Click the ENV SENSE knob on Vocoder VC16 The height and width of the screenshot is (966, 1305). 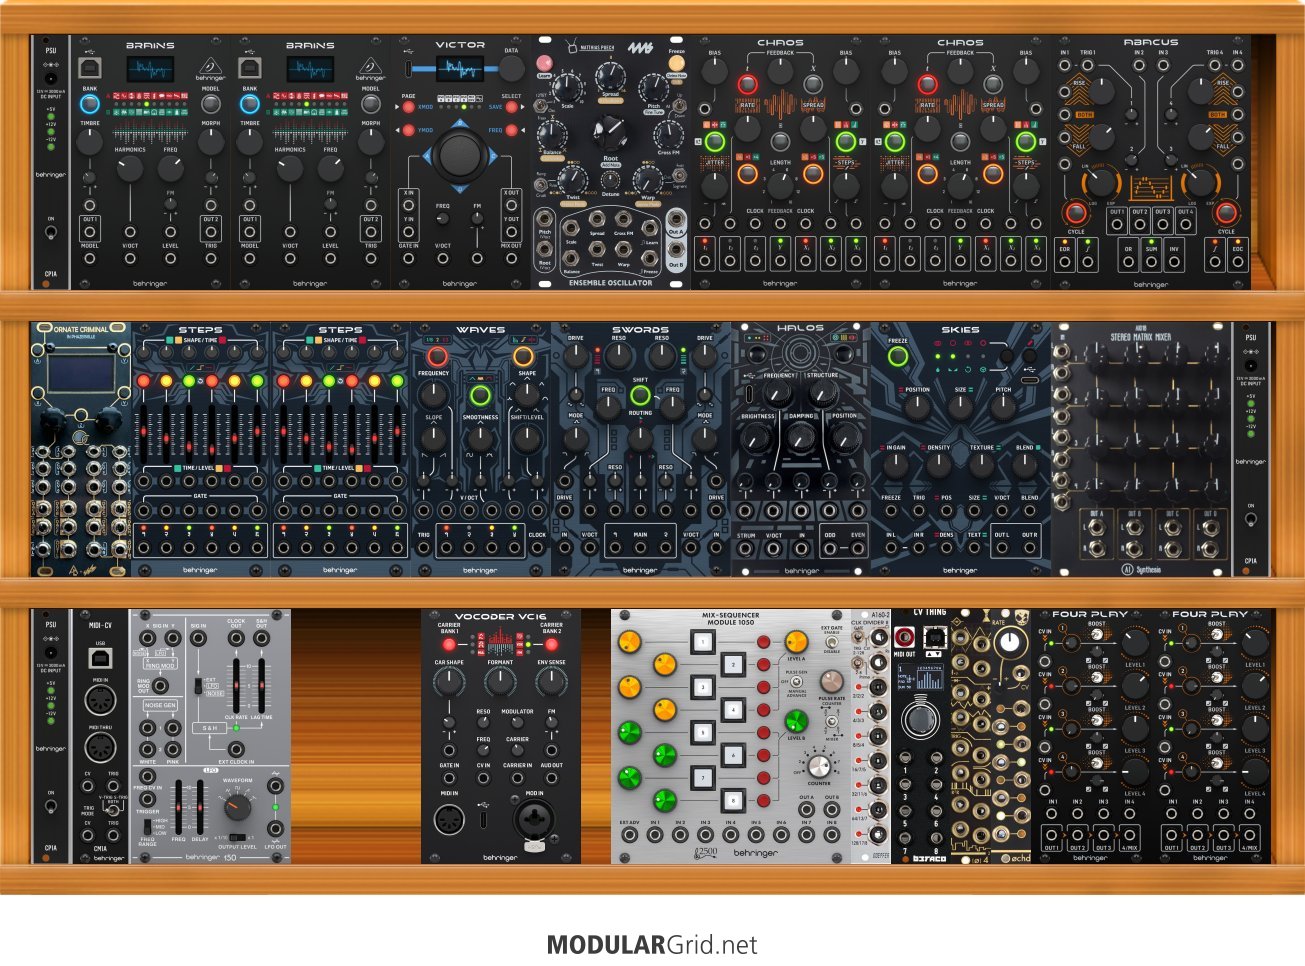tap(551, 682)
